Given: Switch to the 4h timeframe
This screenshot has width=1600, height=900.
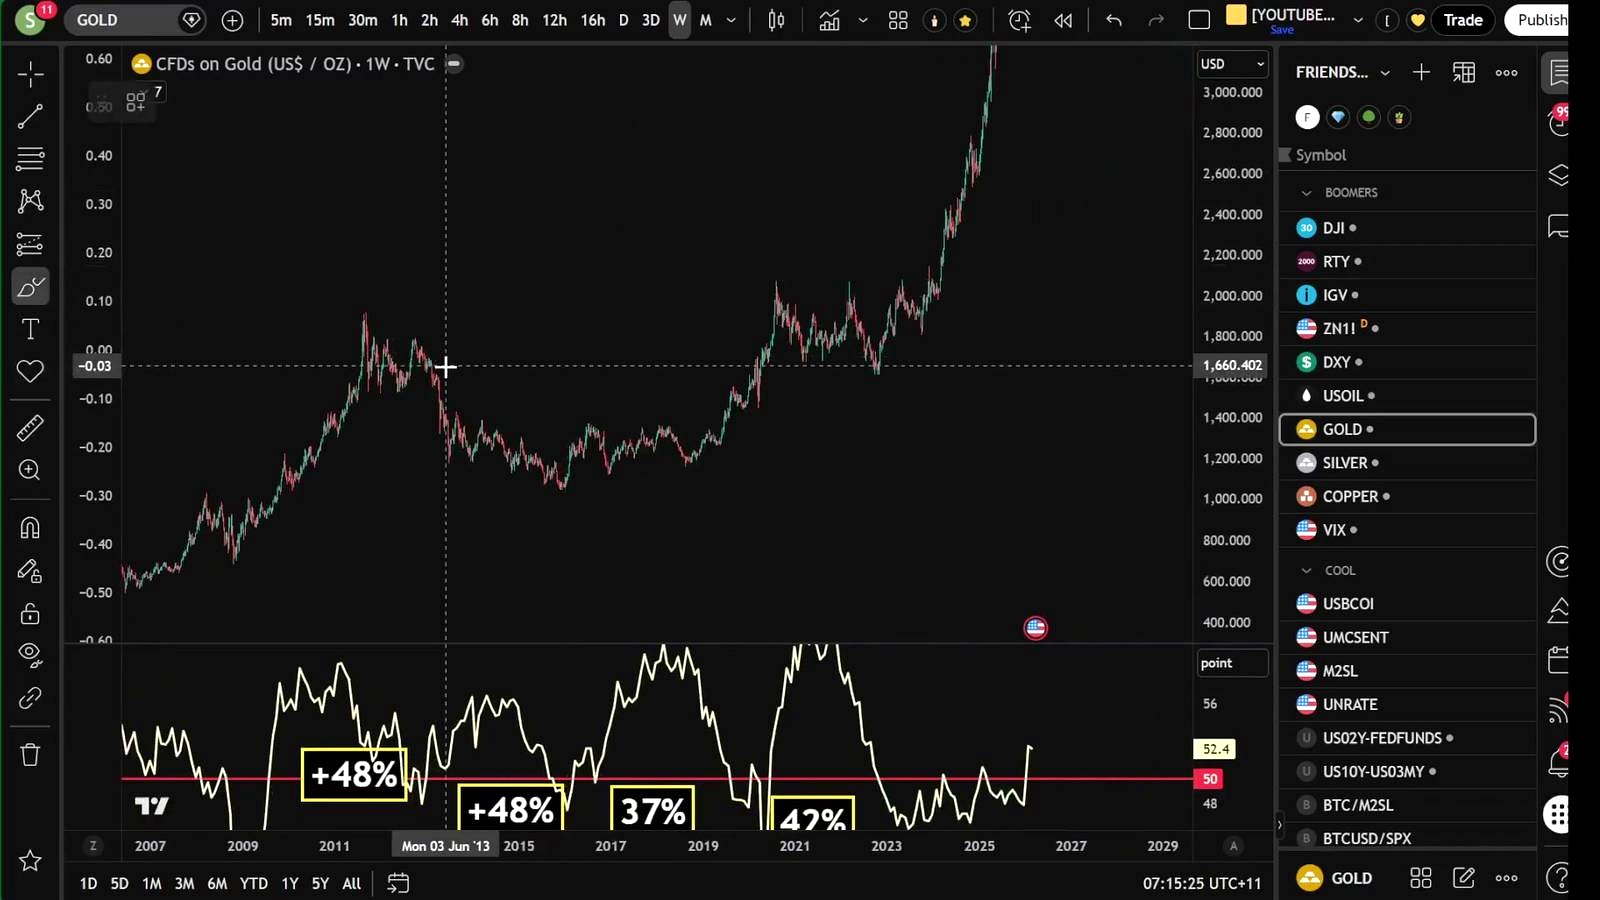Looking at the screenshot, I should coord(459,20).
